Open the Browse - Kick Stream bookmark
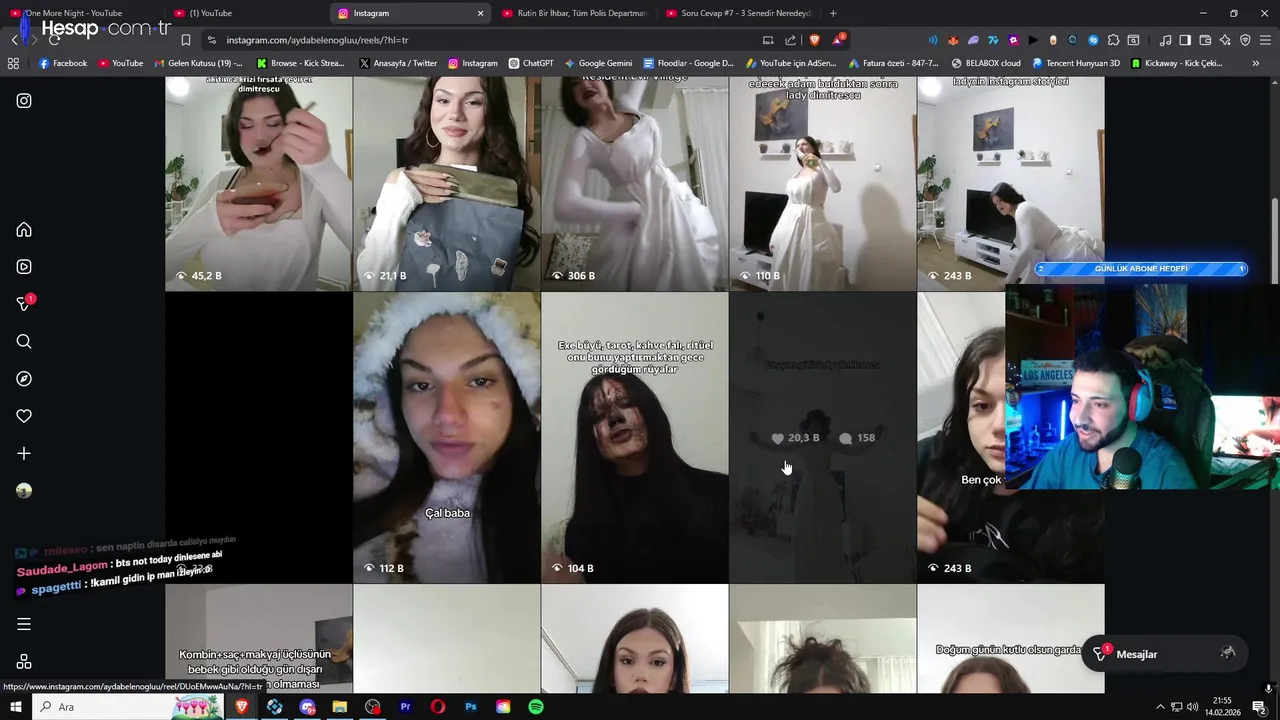Viewport: 1280px width, 720px height. click(x=300, y=63)
